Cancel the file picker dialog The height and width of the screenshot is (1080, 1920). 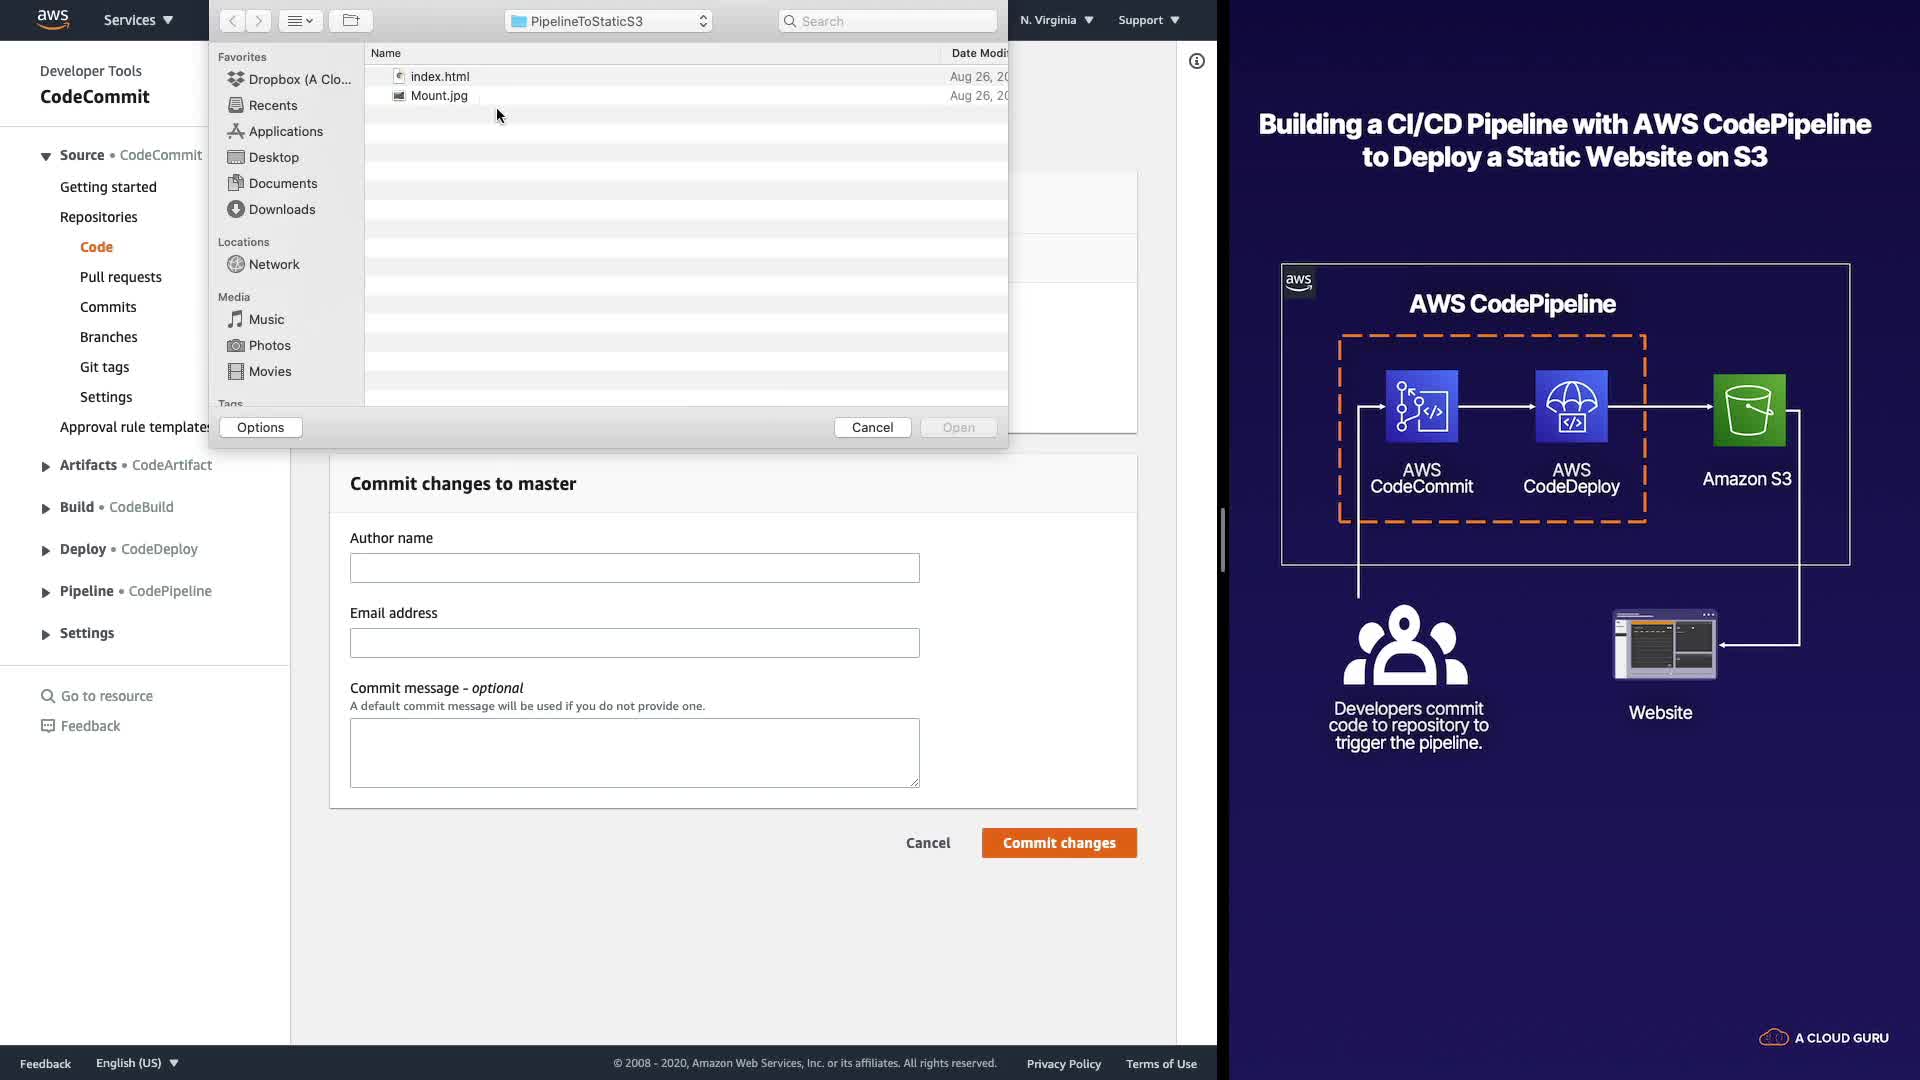[872, 427]
